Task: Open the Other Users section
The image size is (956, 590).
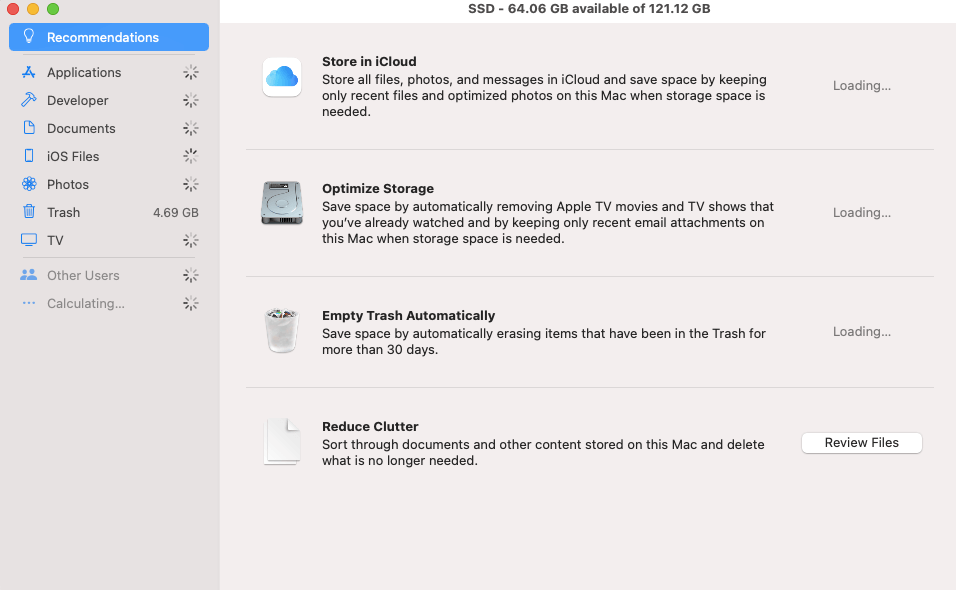Action: 84,275
